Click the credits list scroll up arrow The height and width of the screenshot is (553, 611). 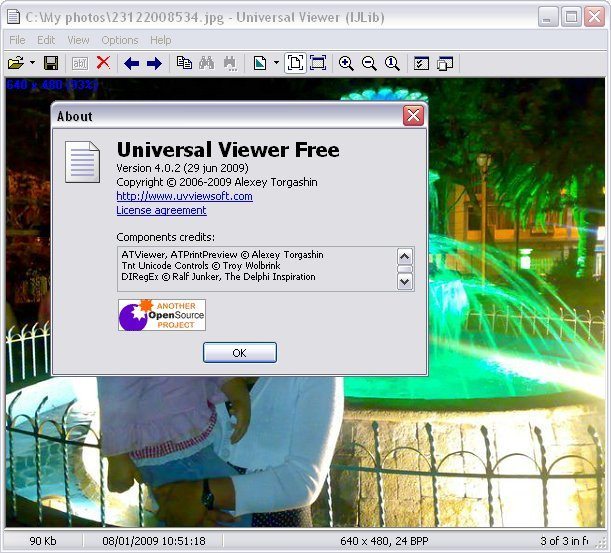[x=404, y=257]
